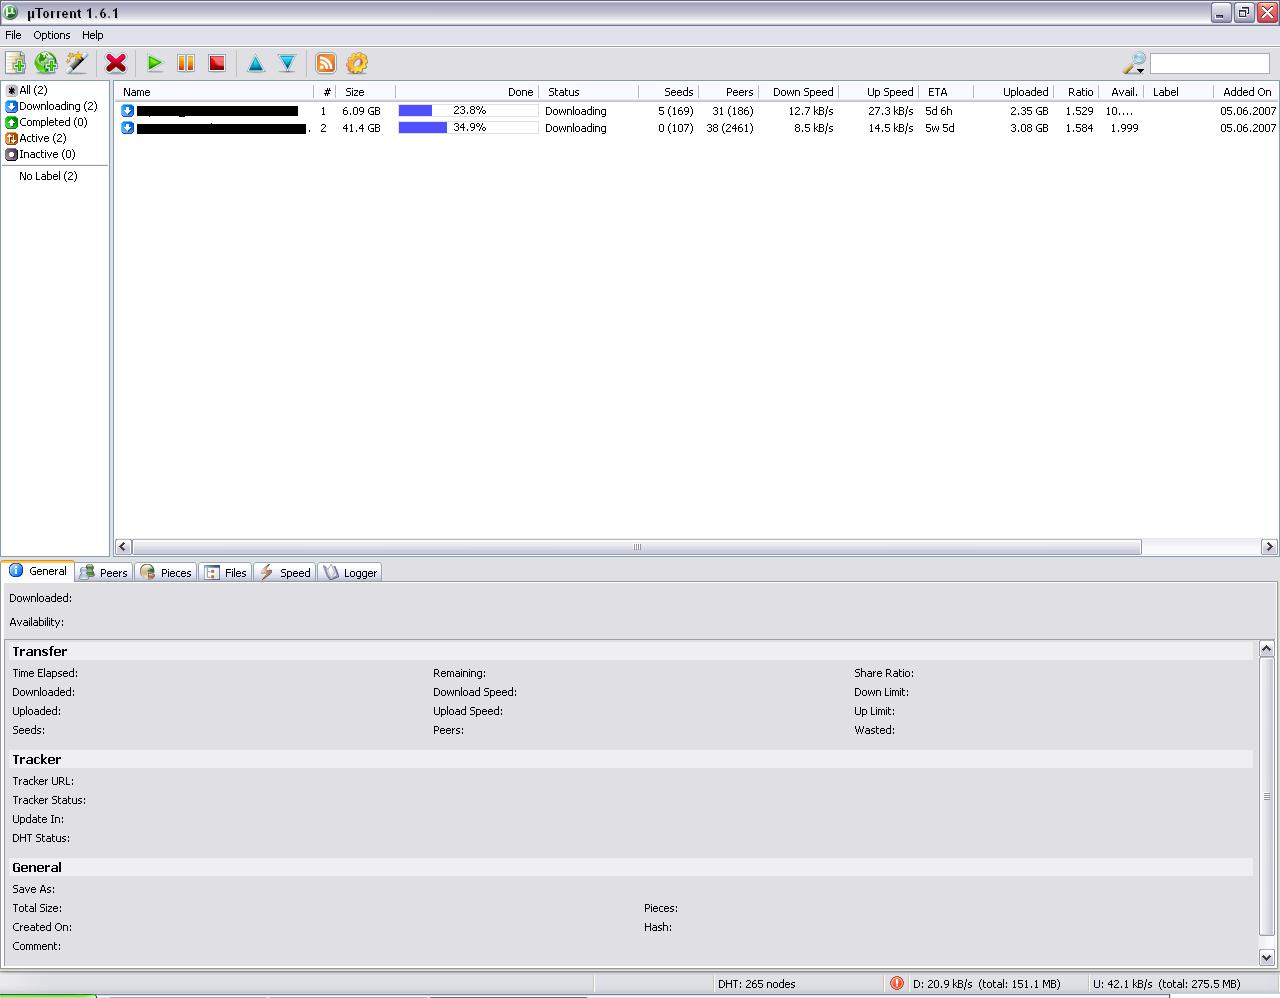The width and height of the screenshot is (1280, 998).
Task: Click Move Down Queue arrow icon
Action: tap(287, 63)
